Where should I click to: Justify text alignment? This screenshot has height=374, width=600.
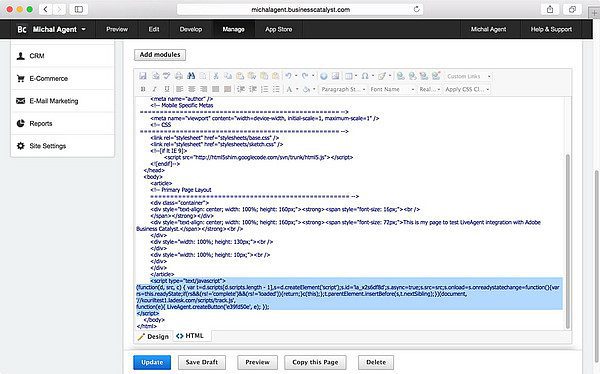click(215, 89)
